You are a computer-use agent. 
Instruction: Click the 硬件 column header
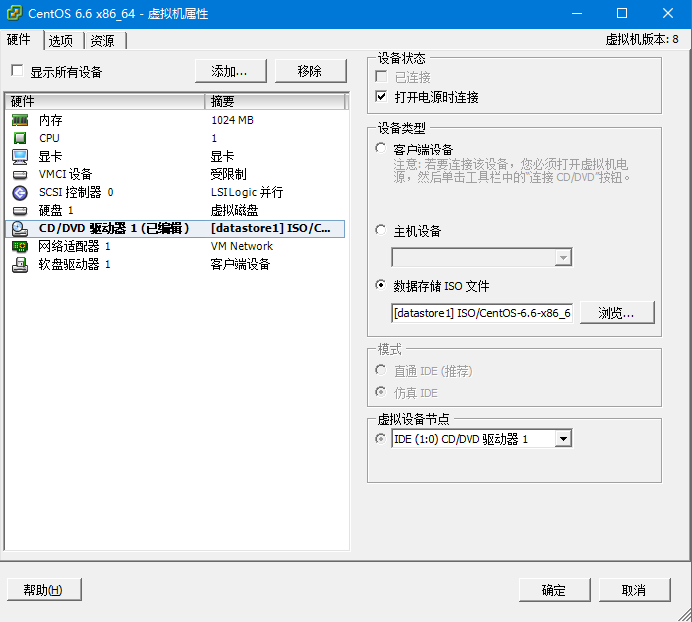[105, 102]
